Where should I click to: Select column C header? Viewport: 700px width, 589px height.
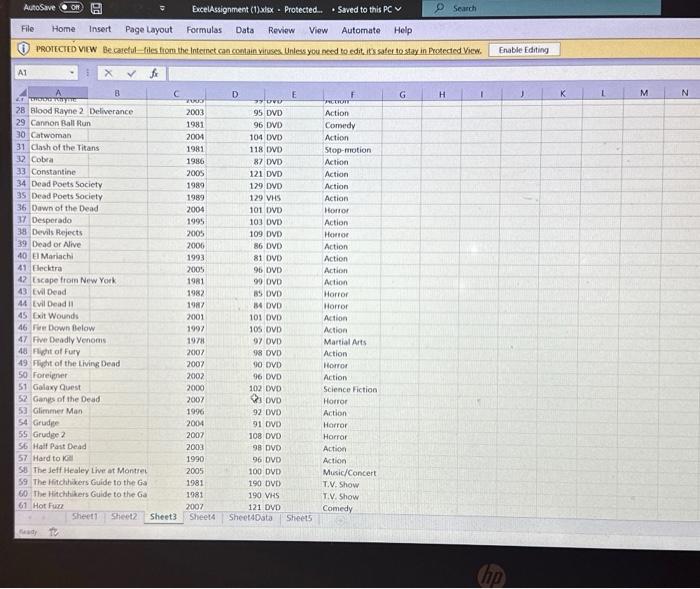(176, 94)
